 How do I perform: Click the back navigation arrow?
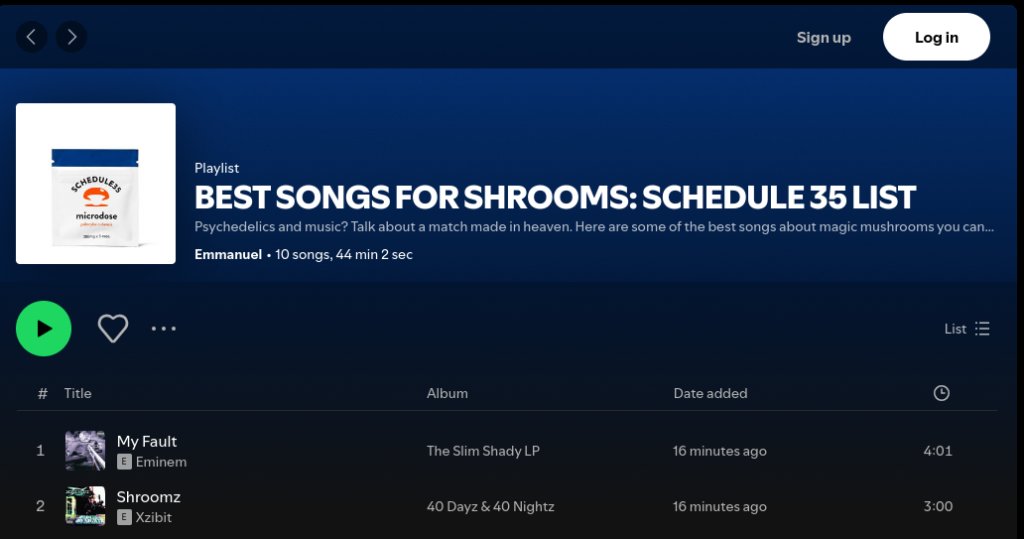32,37
